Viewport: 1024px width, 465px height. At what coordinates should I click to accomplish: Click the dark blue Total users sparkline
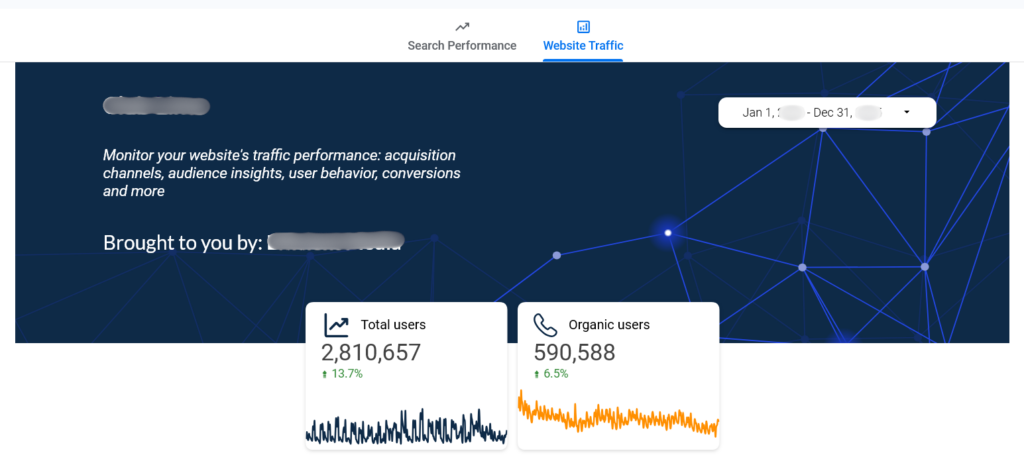(x=406, y=426)
